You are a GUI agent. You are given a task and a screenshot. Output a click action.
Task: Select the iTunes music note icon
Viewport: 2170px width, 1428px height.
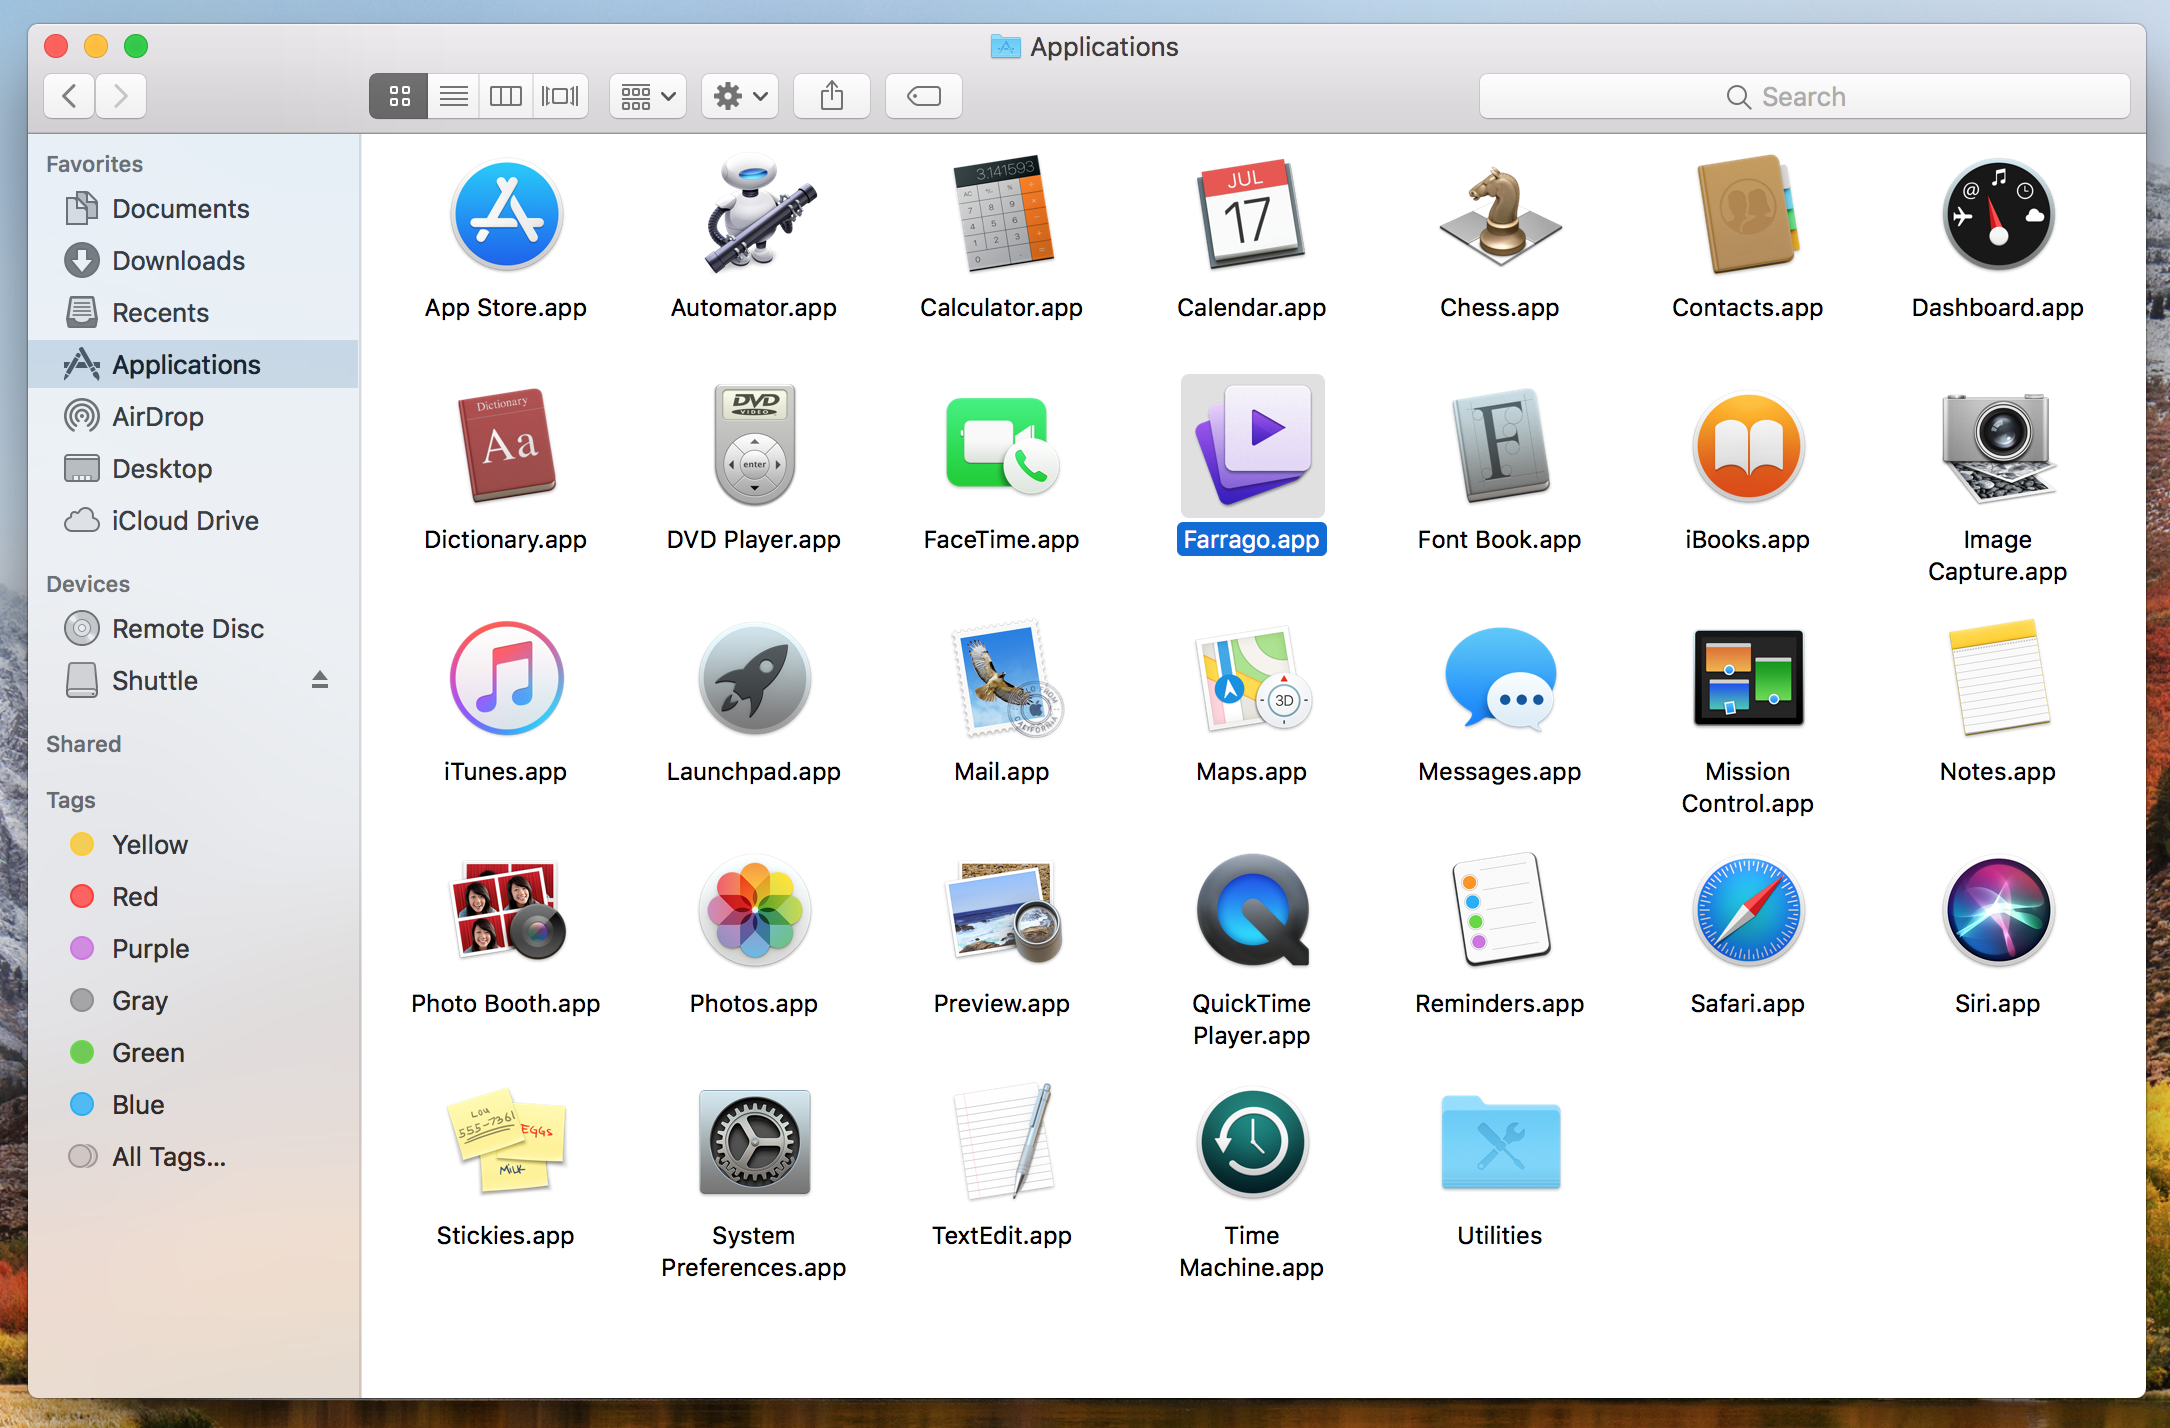coord(506,678)
